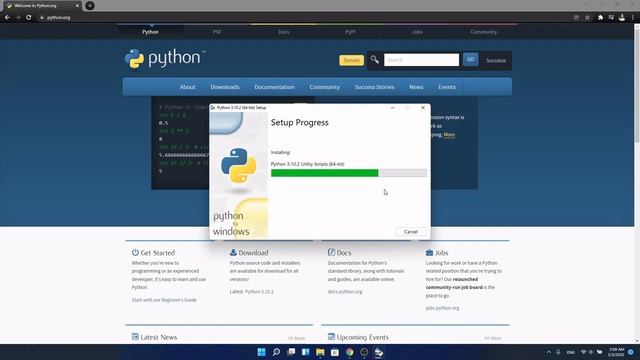Viewport: 640px width, 360px height.
Task: Click the Cancel button in Python Setup
Action: (411, 231)
